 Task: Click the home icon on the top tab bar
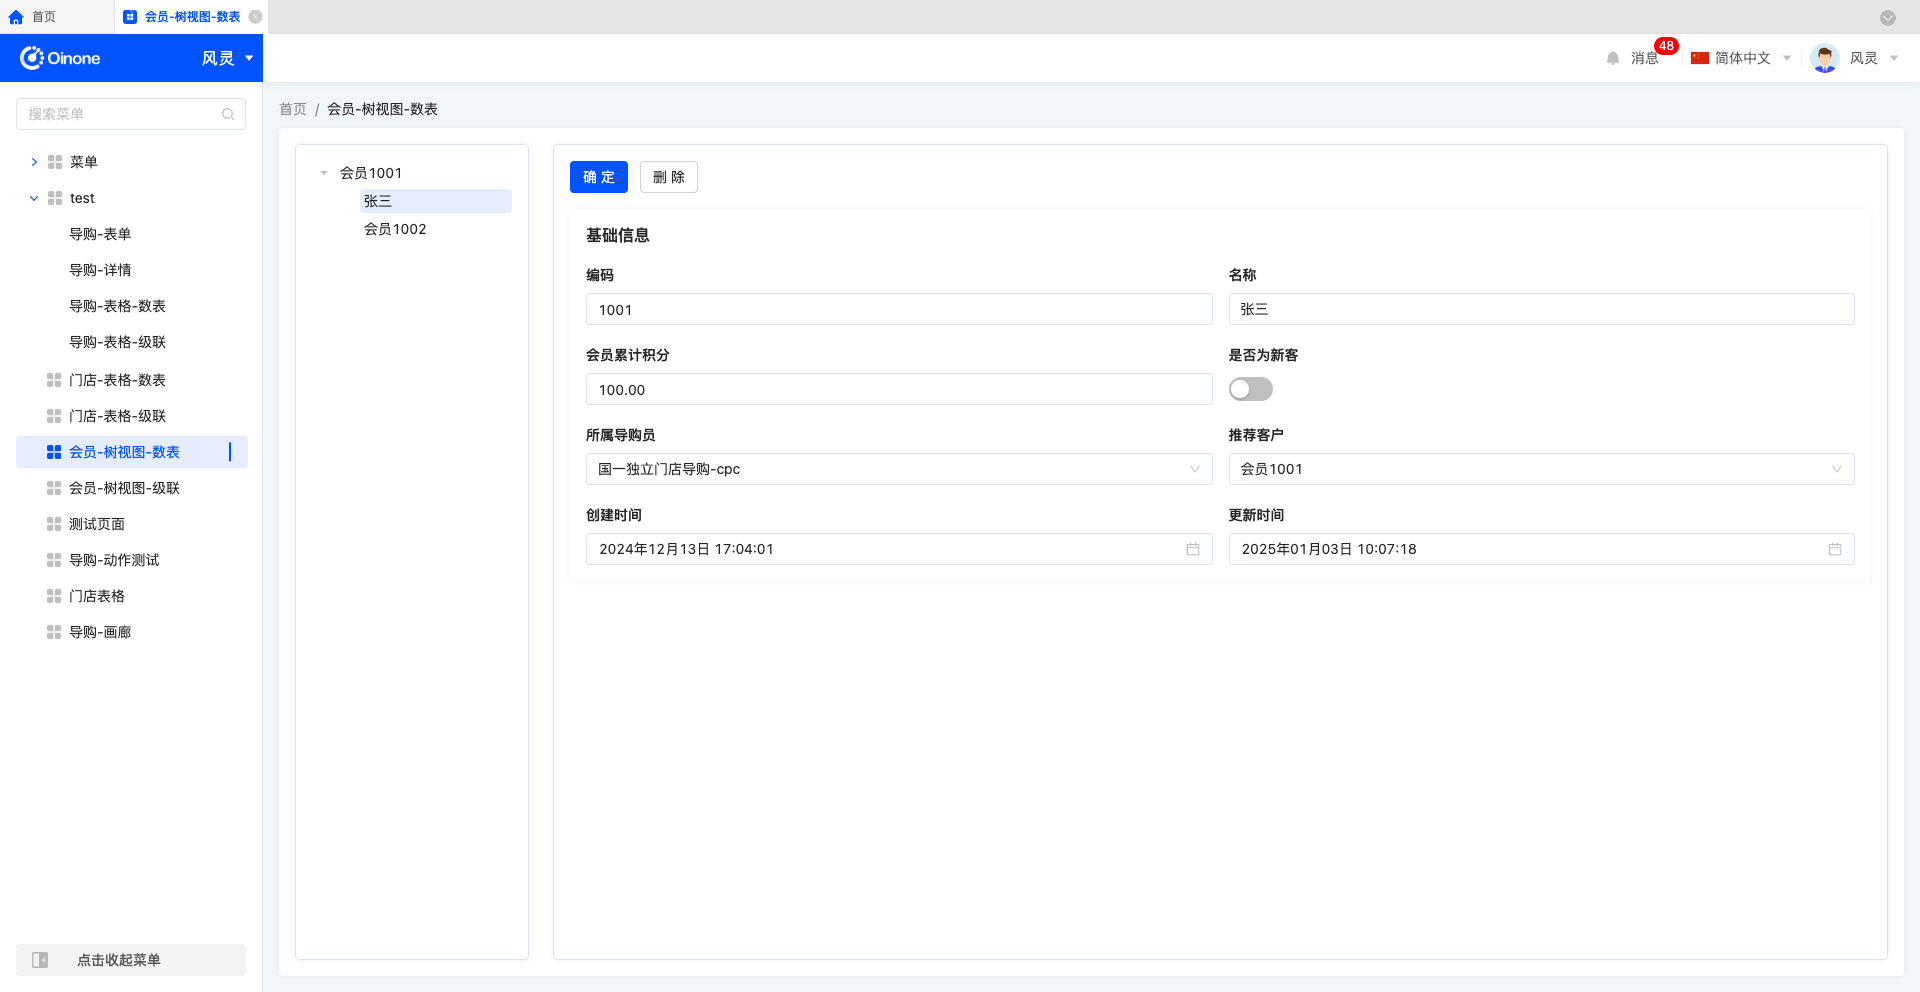pyautogui.click(x=16, y=17)
